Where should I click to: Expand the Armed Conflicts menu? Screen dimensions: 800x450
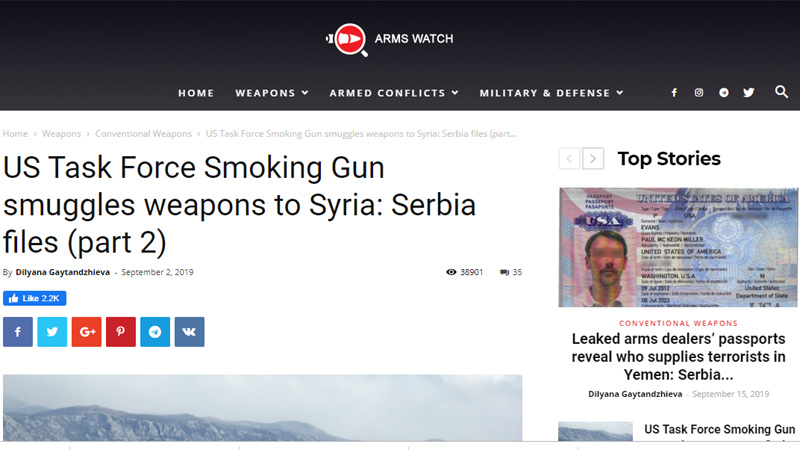tap(393, 93)
